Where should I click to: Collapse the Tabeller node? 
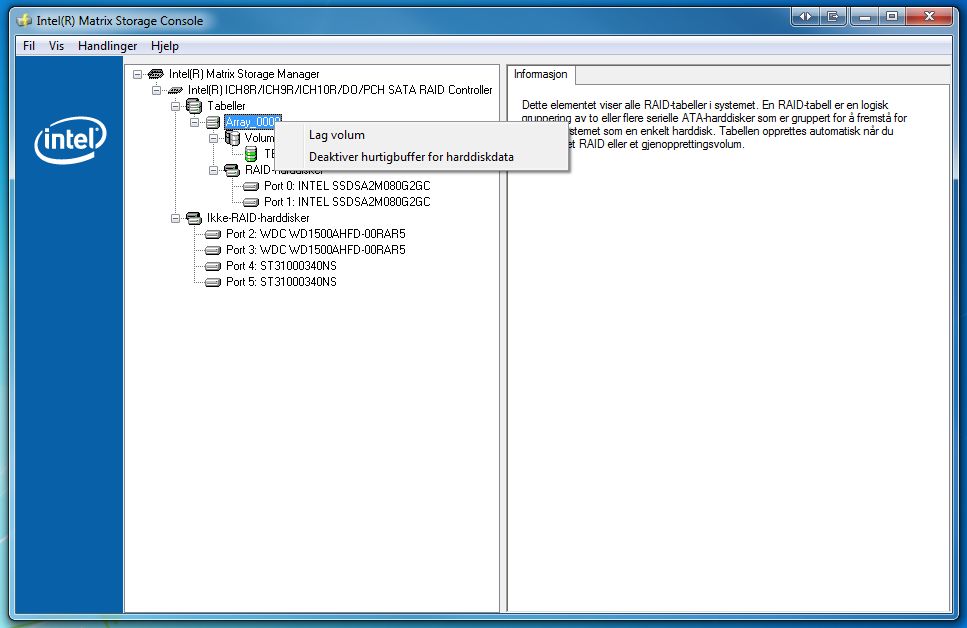[x=176, y=106]
